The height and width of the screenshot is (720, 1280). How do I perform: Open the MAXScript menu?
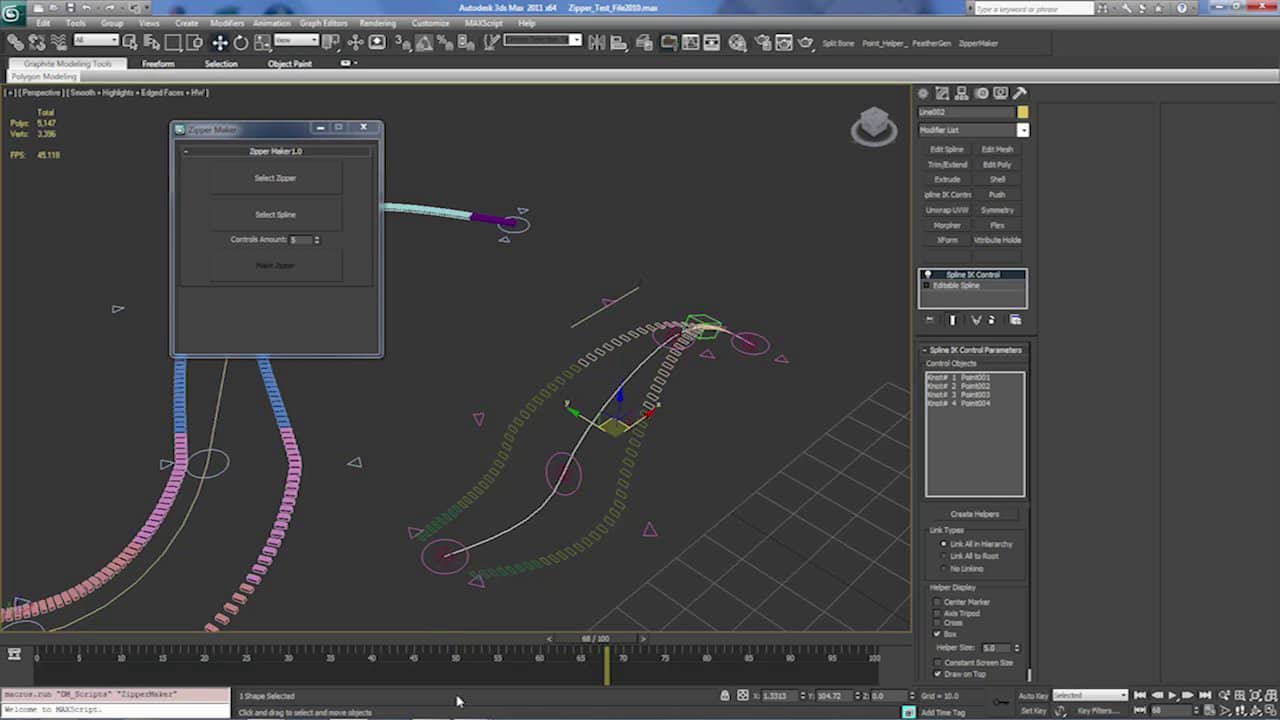(x=484, y=23)
